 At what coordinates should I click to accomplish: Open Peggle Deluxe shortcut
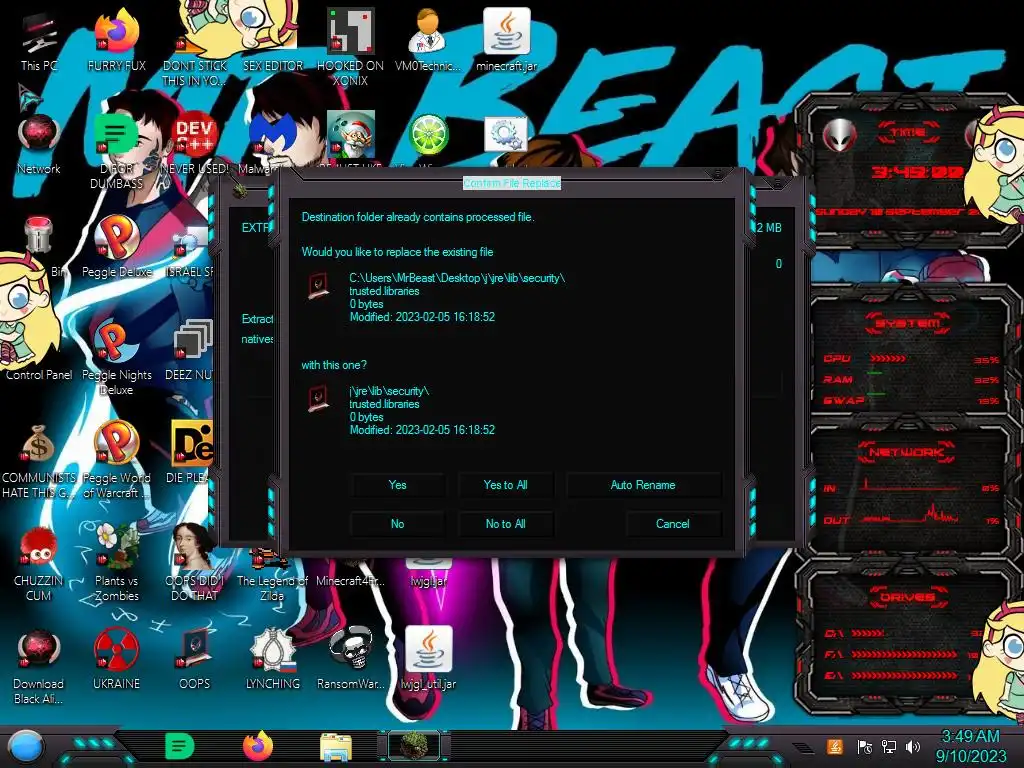[116, 247]
